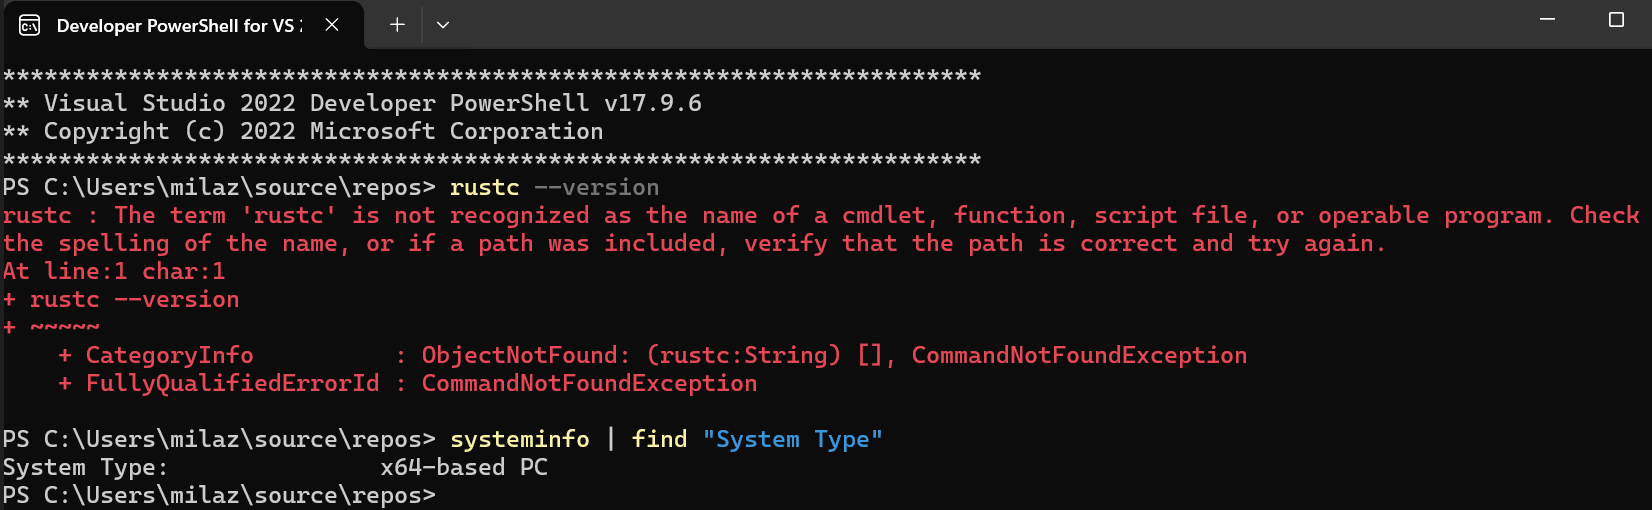Click the x64-based PC output text
This screenshot has width=1652, height=510.
pos(464,467)
